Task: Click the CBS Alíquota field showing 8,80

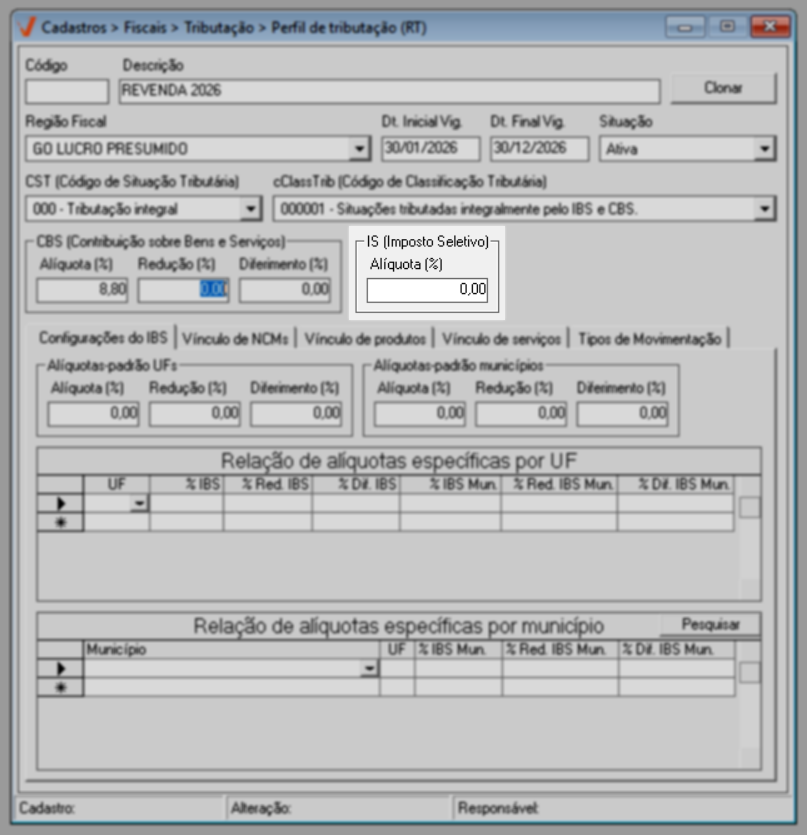Action: click(82, 290)
